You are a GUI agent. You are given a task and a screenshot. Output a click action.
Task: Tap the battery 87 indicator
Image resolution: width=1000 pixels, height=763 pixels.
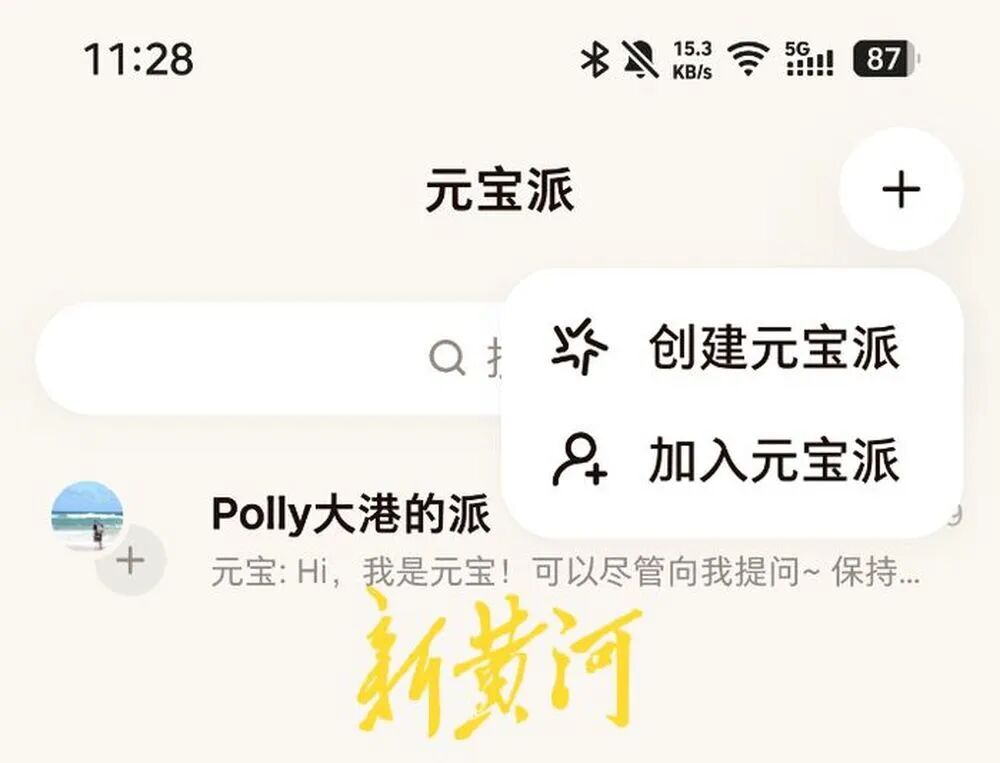pos(886,59)
